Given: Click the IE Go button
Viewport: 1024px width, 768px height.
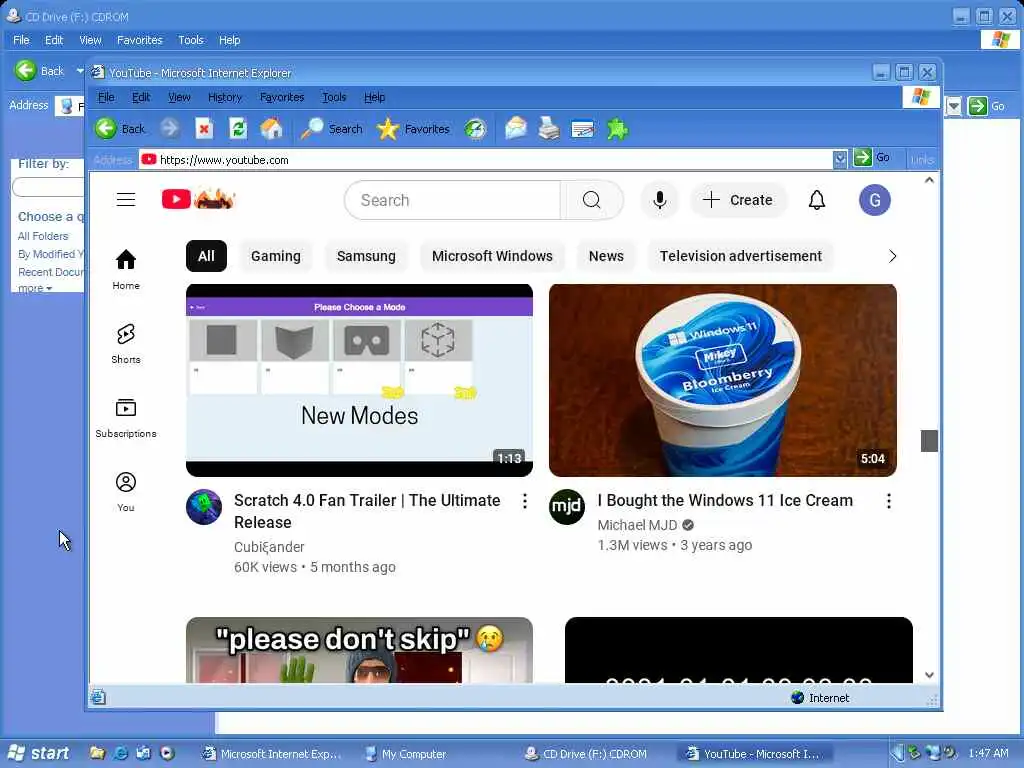Looking at the screenshot, I should 872,157.
